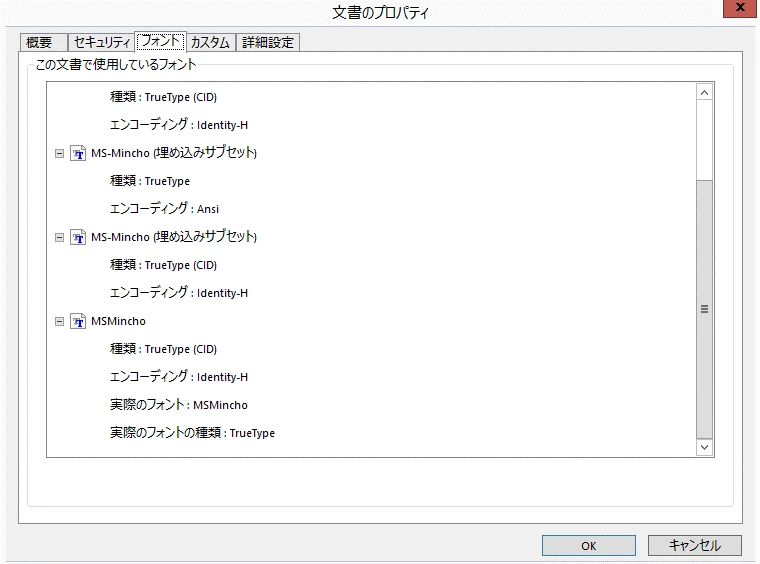Click the キャンセル button
760x564 pixels.
[695, 546]
